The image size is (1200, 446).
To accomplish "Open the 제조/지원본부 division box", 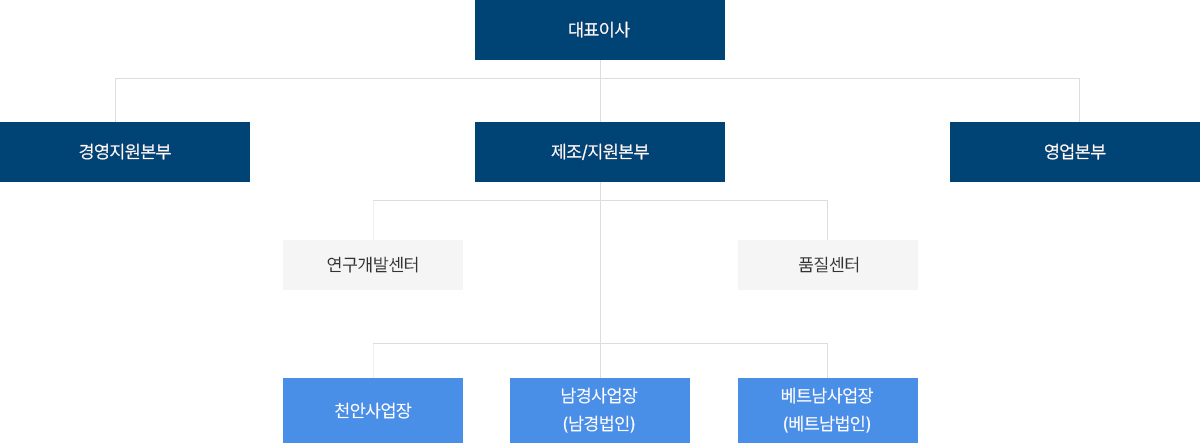I will [599, 152].
